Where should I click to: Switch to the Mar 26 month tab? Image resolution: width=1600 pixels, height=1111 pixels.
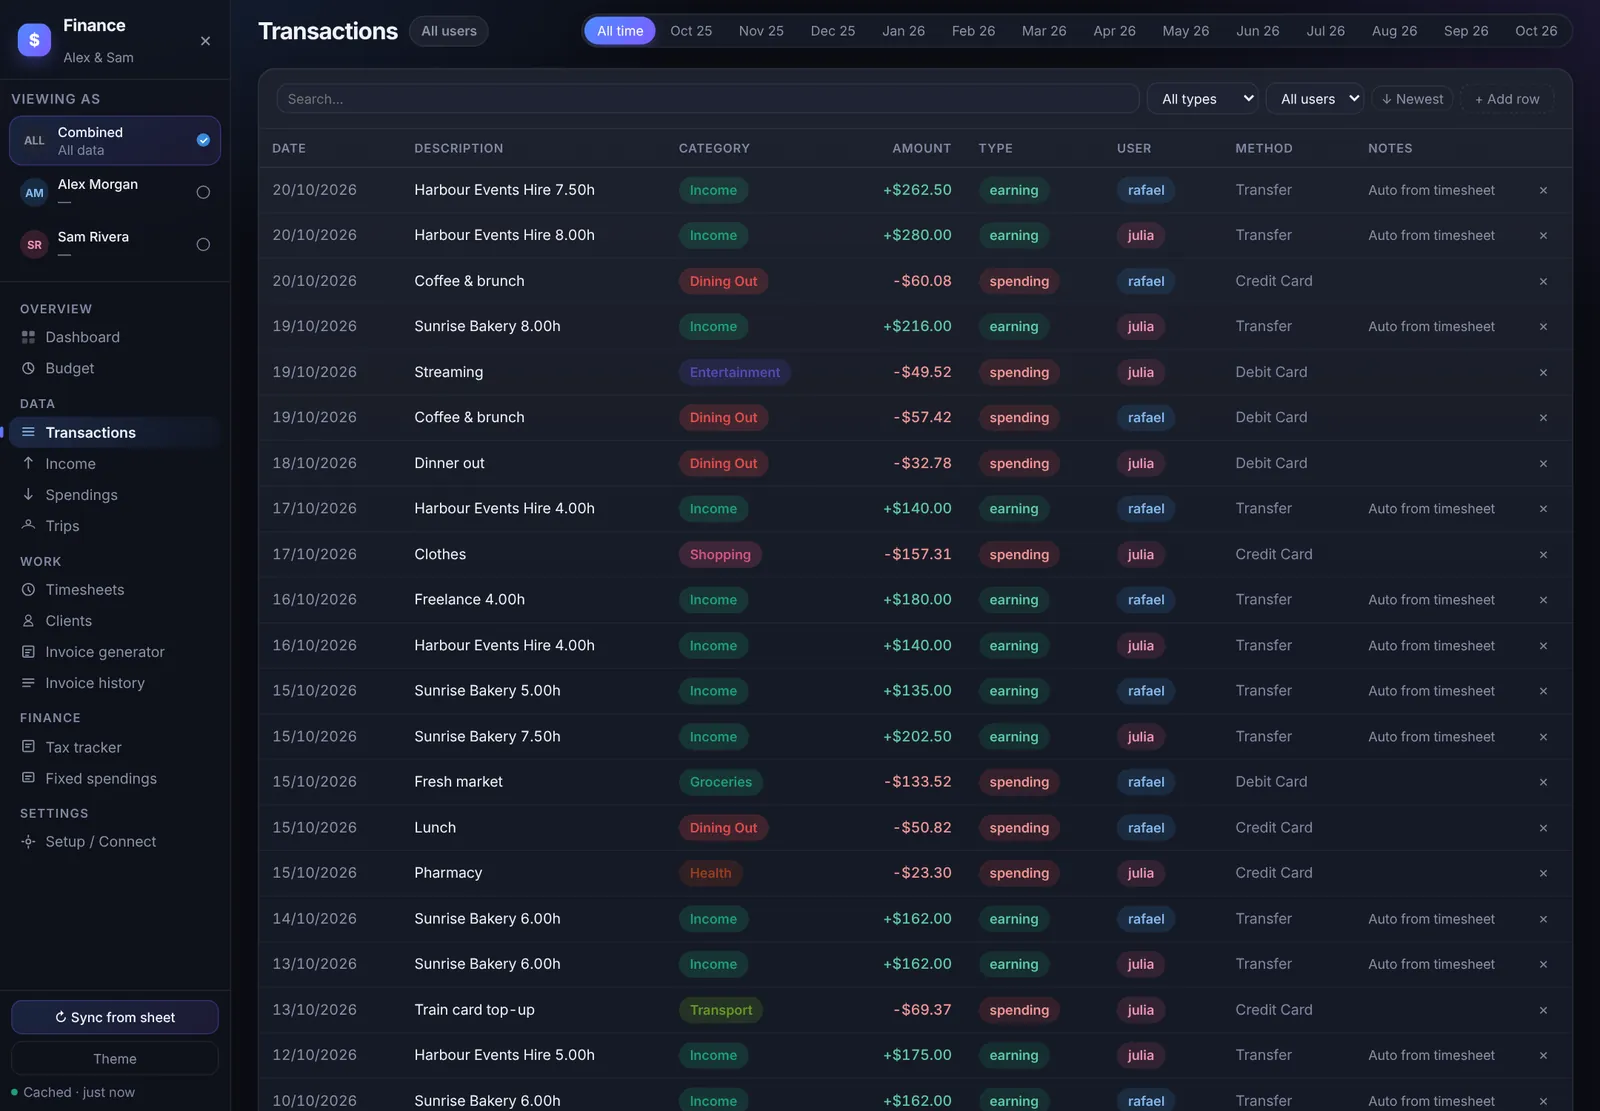pos(1044,31)
